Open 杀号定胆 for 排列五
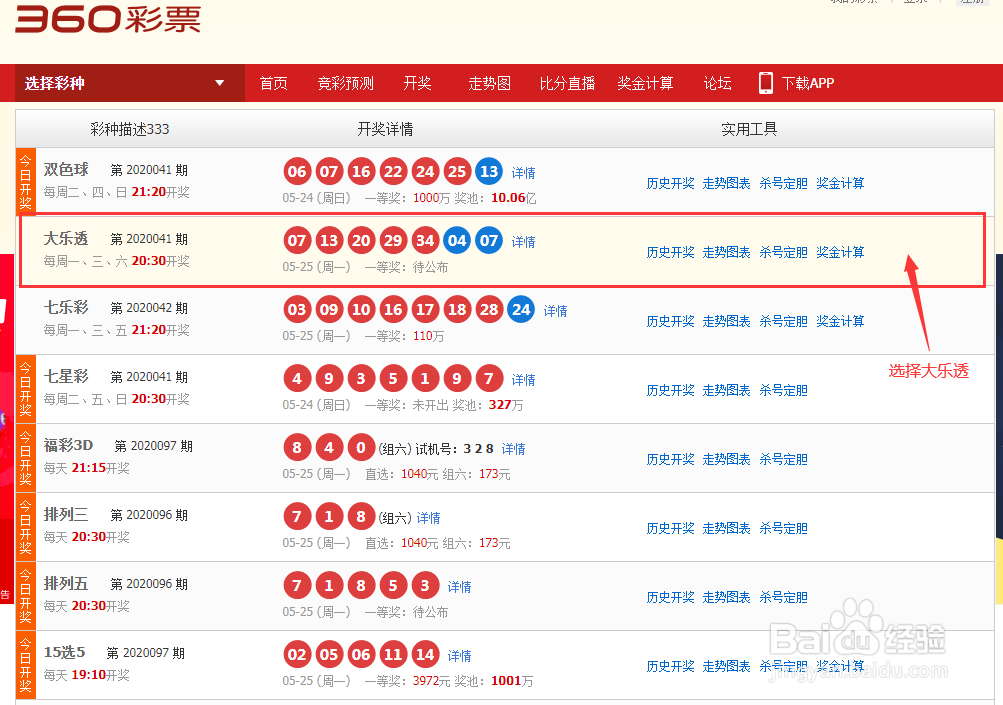Viewport: 1003px width, 705px height. click(784, 598)
